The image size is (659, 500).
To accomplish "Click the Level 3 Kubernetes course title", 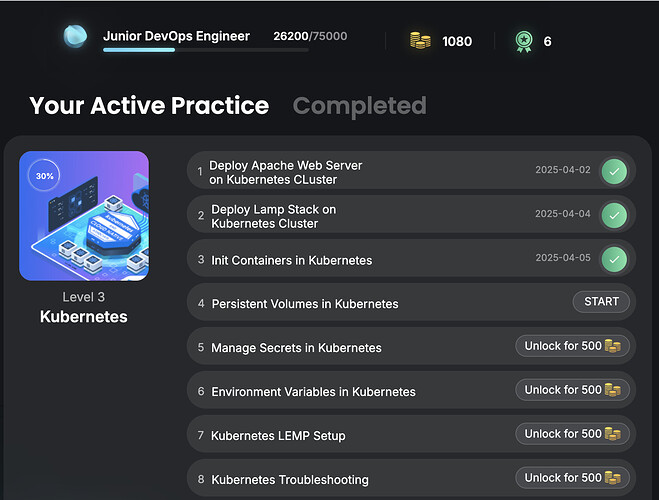I will (84, 316).
